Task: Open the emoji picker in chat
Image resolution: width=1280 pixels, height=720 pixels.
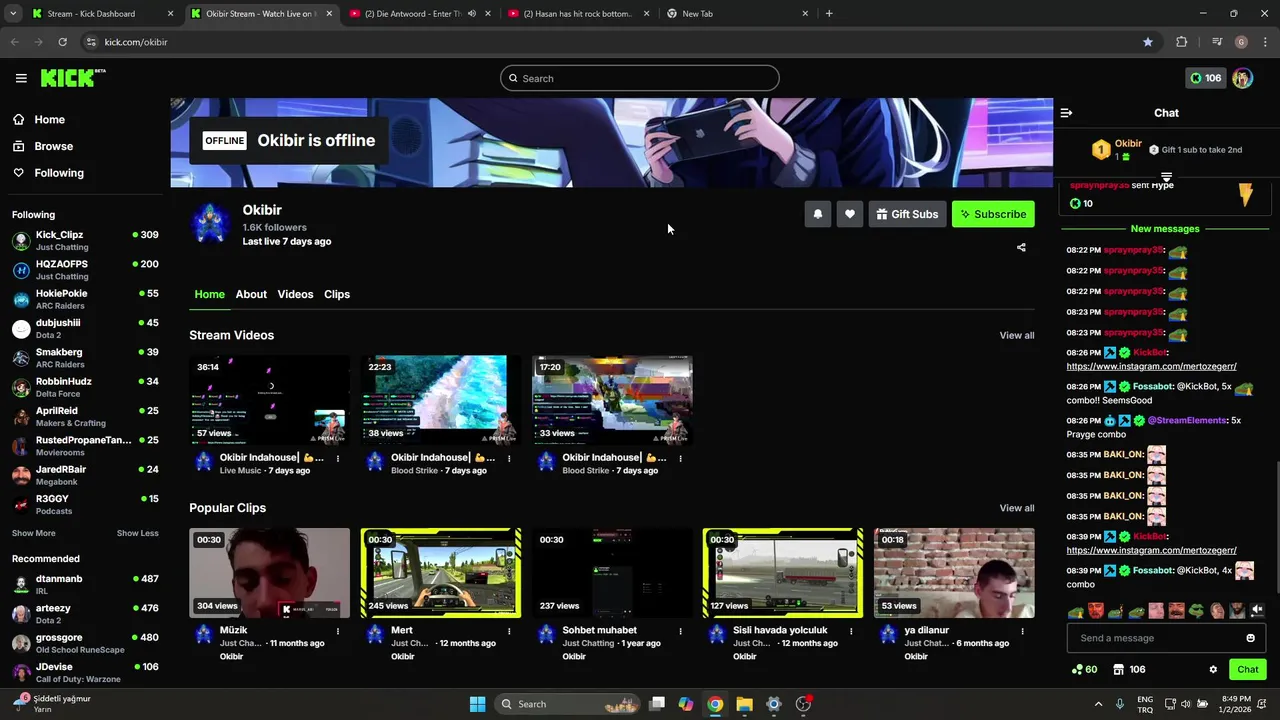Action: pyautogui.click(x=1250, y=638)
